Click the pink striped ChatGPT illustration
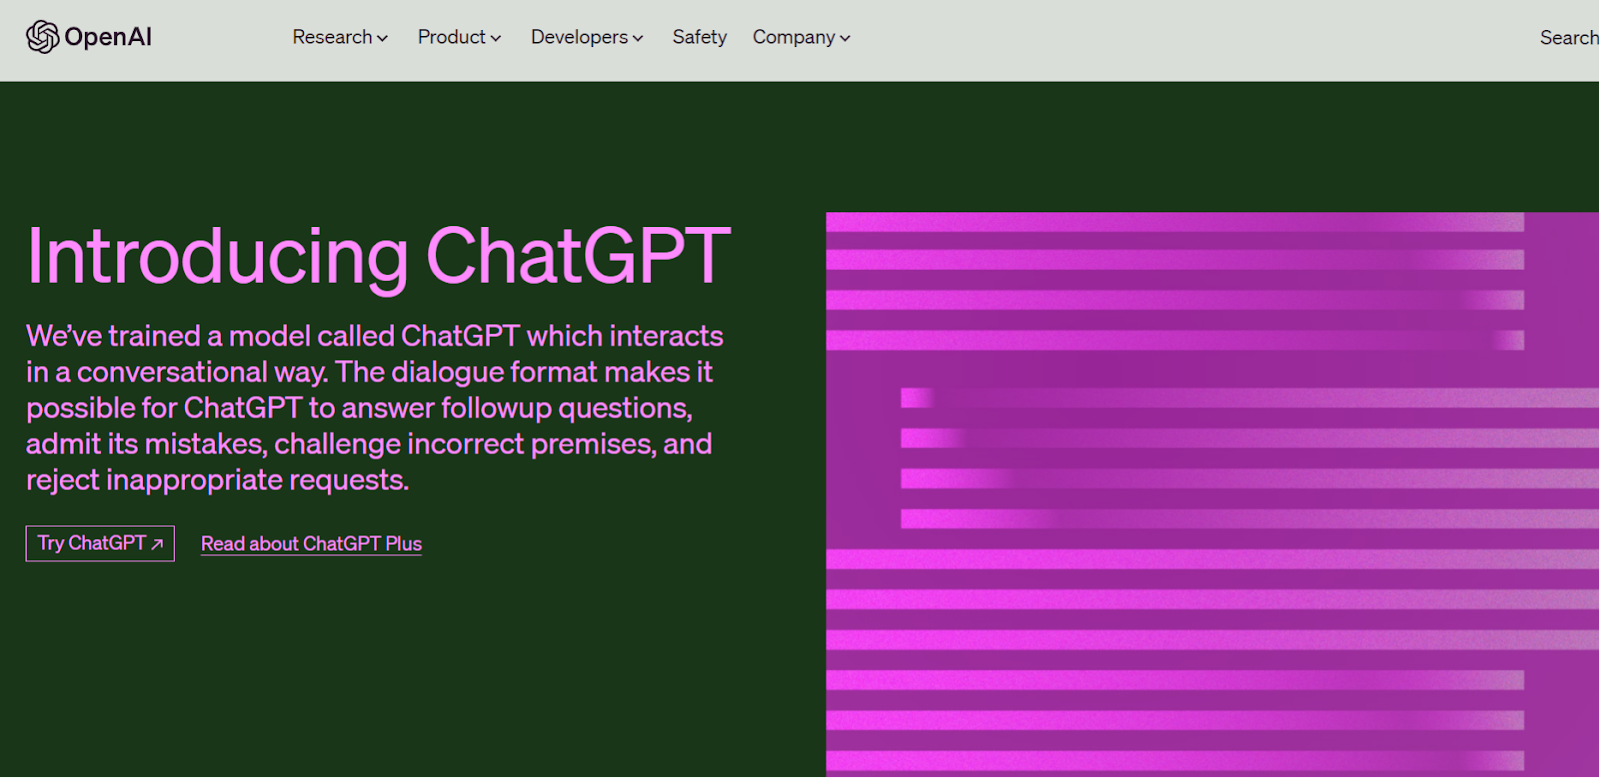The height and width of the screenshot is (778, 1600). (x=1212, y=494)
